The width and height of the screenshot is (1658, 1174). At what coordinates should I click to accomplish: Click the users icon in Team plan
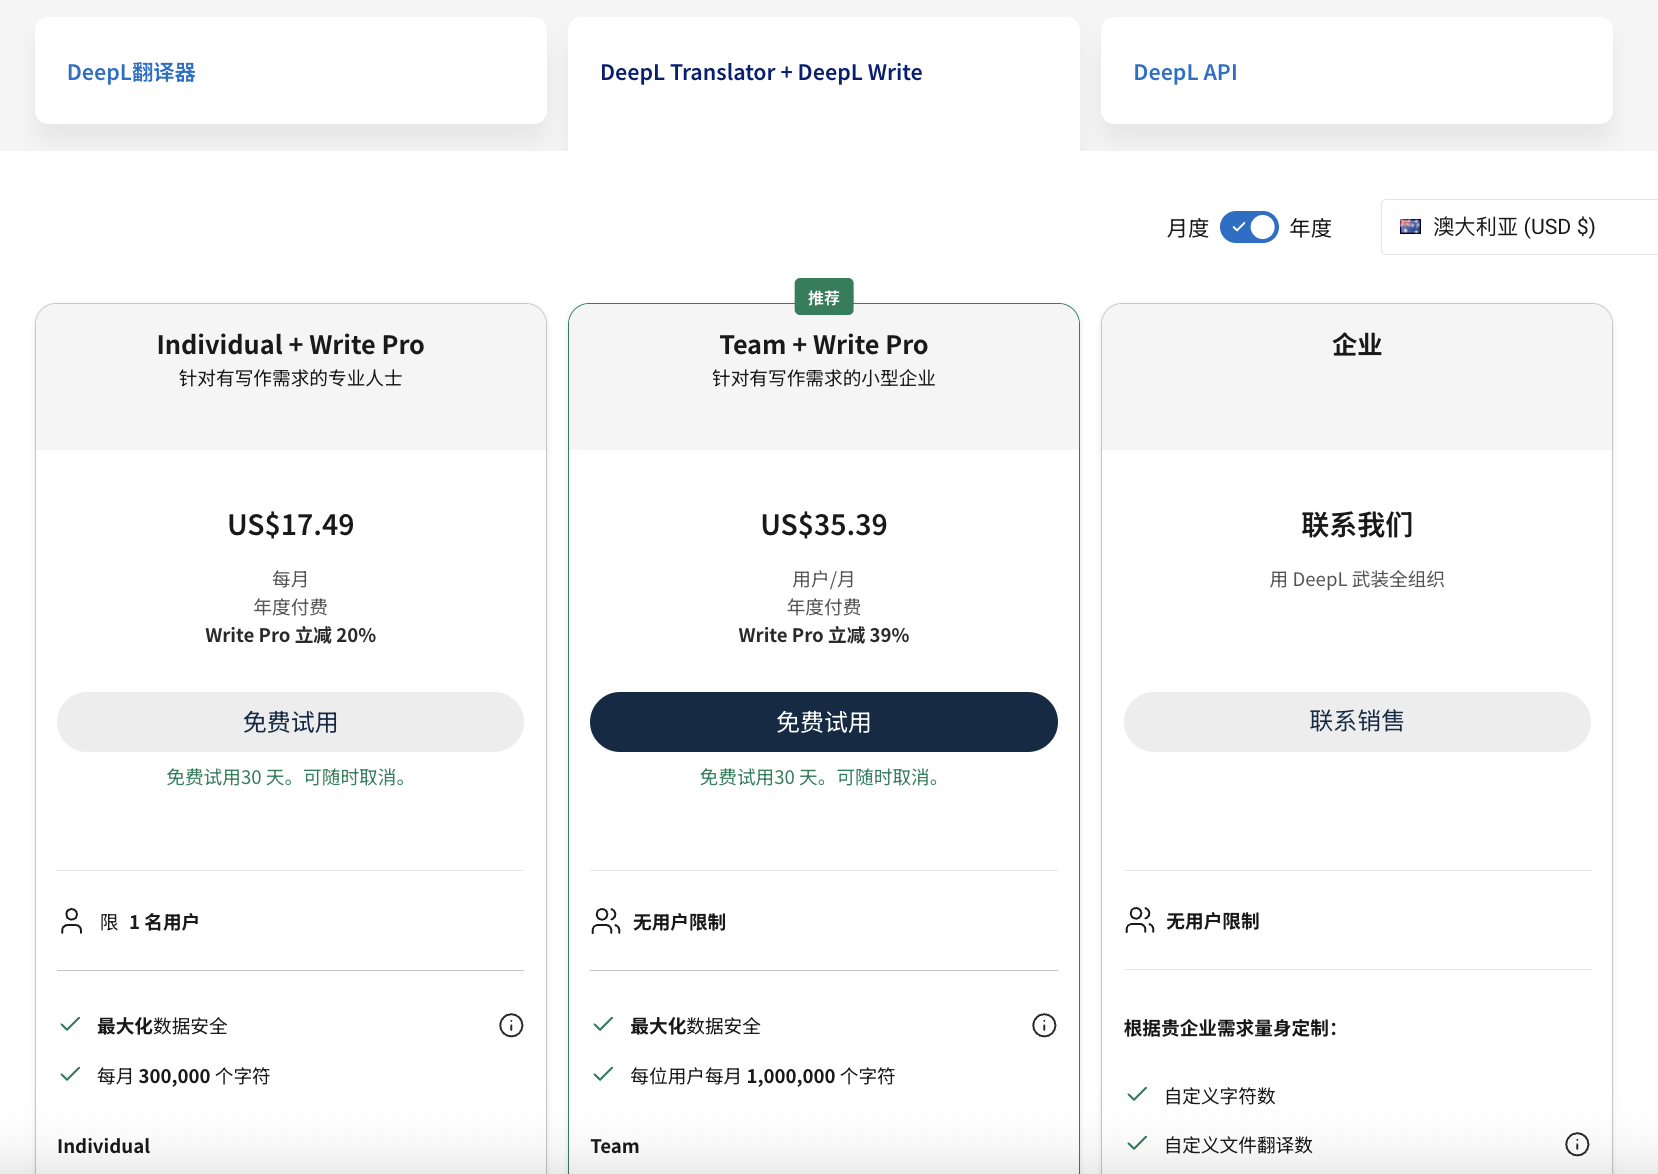(606, 921)
